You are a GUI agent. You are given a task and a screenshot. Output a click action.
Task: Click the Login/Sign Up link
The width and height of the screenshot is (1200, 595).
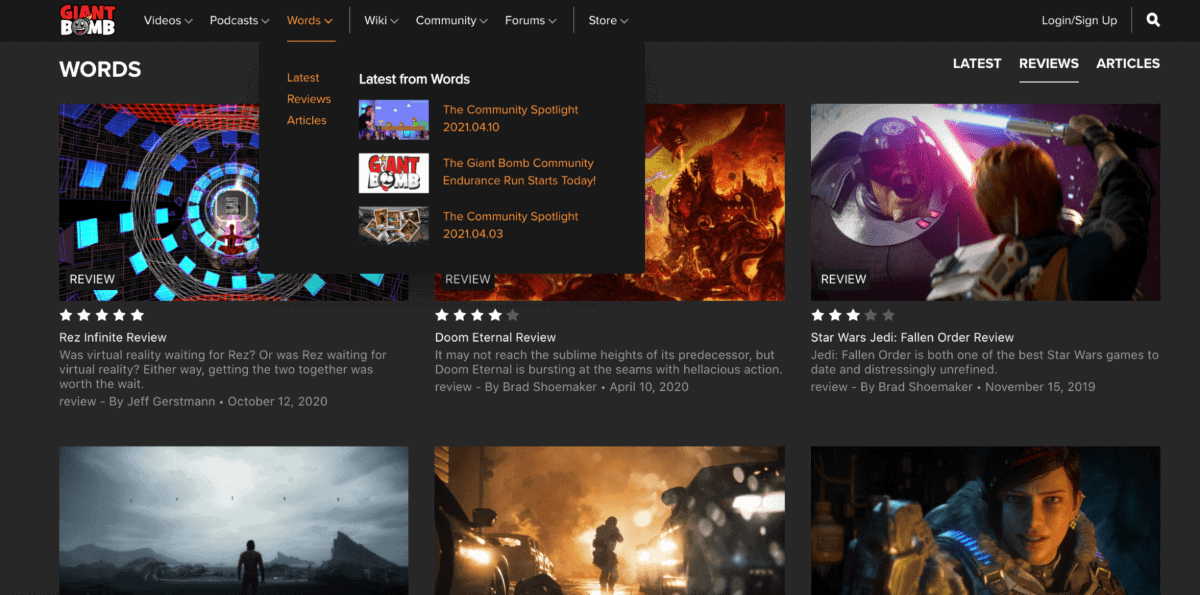(1078, 19)
